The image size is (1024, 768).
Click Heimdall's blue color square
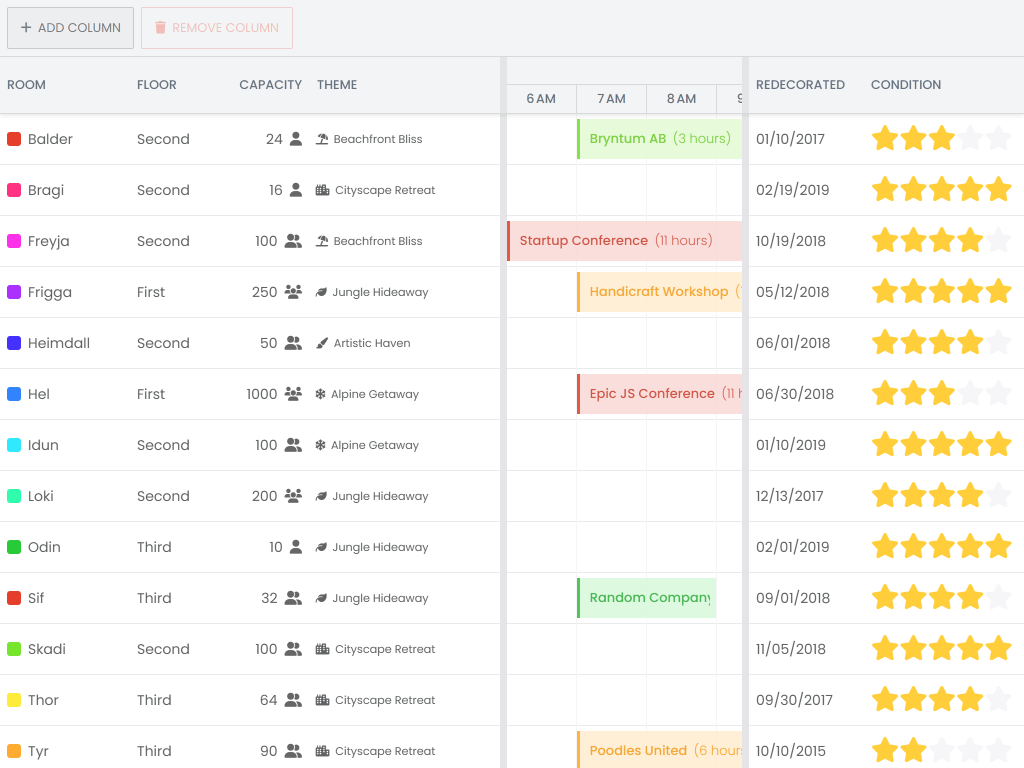coord(14,343)
